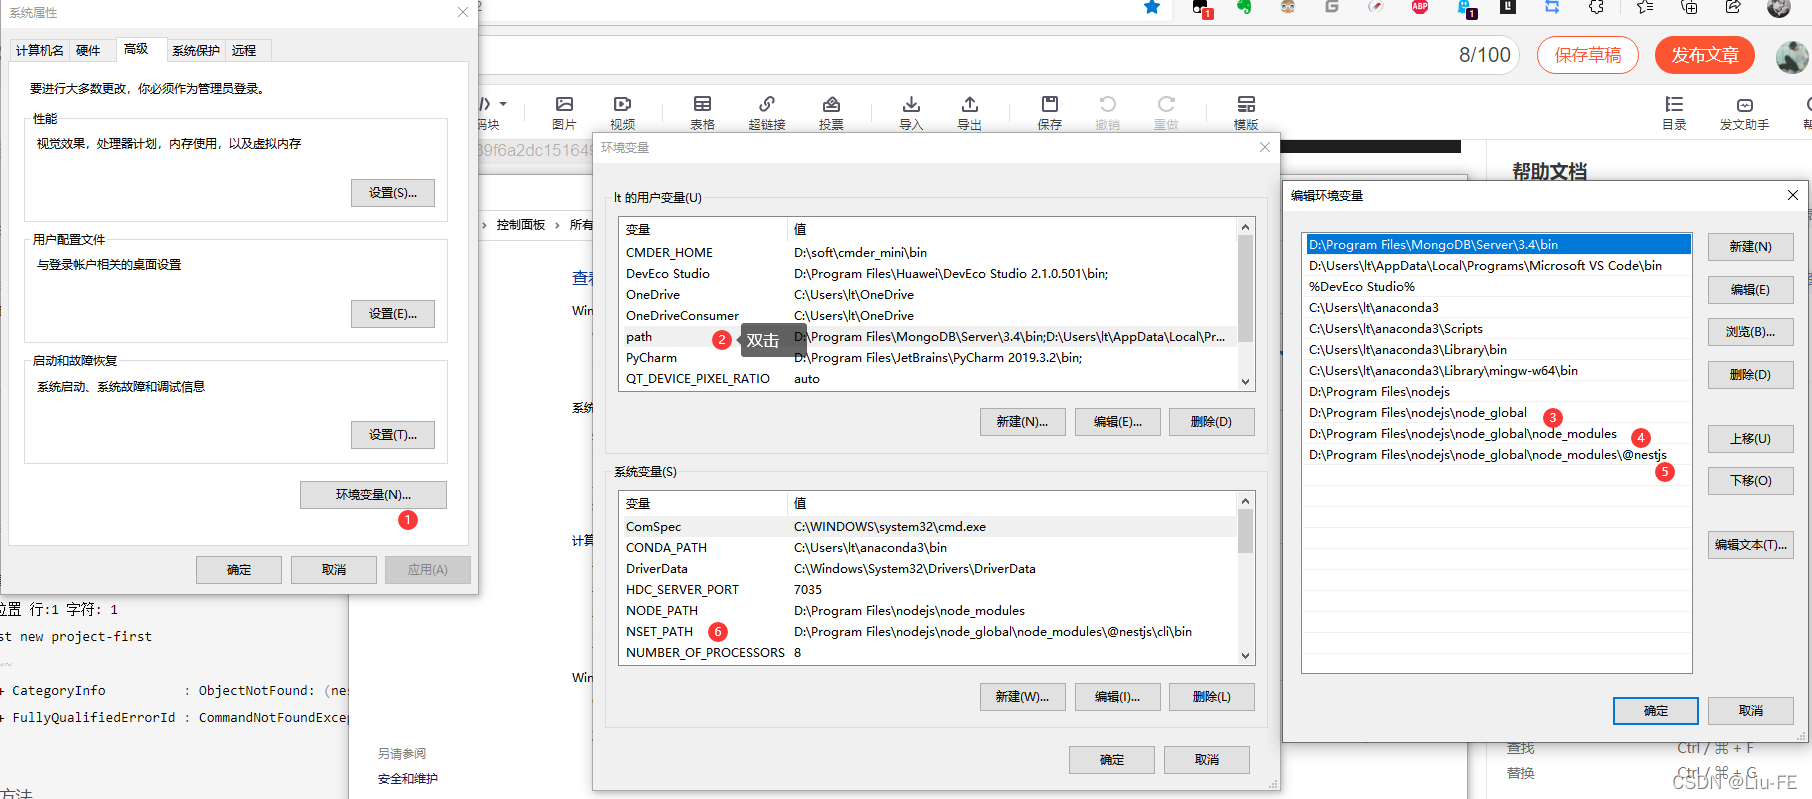Click the 导出 export icon
1812x799 pixels.
tap(969, 113)
